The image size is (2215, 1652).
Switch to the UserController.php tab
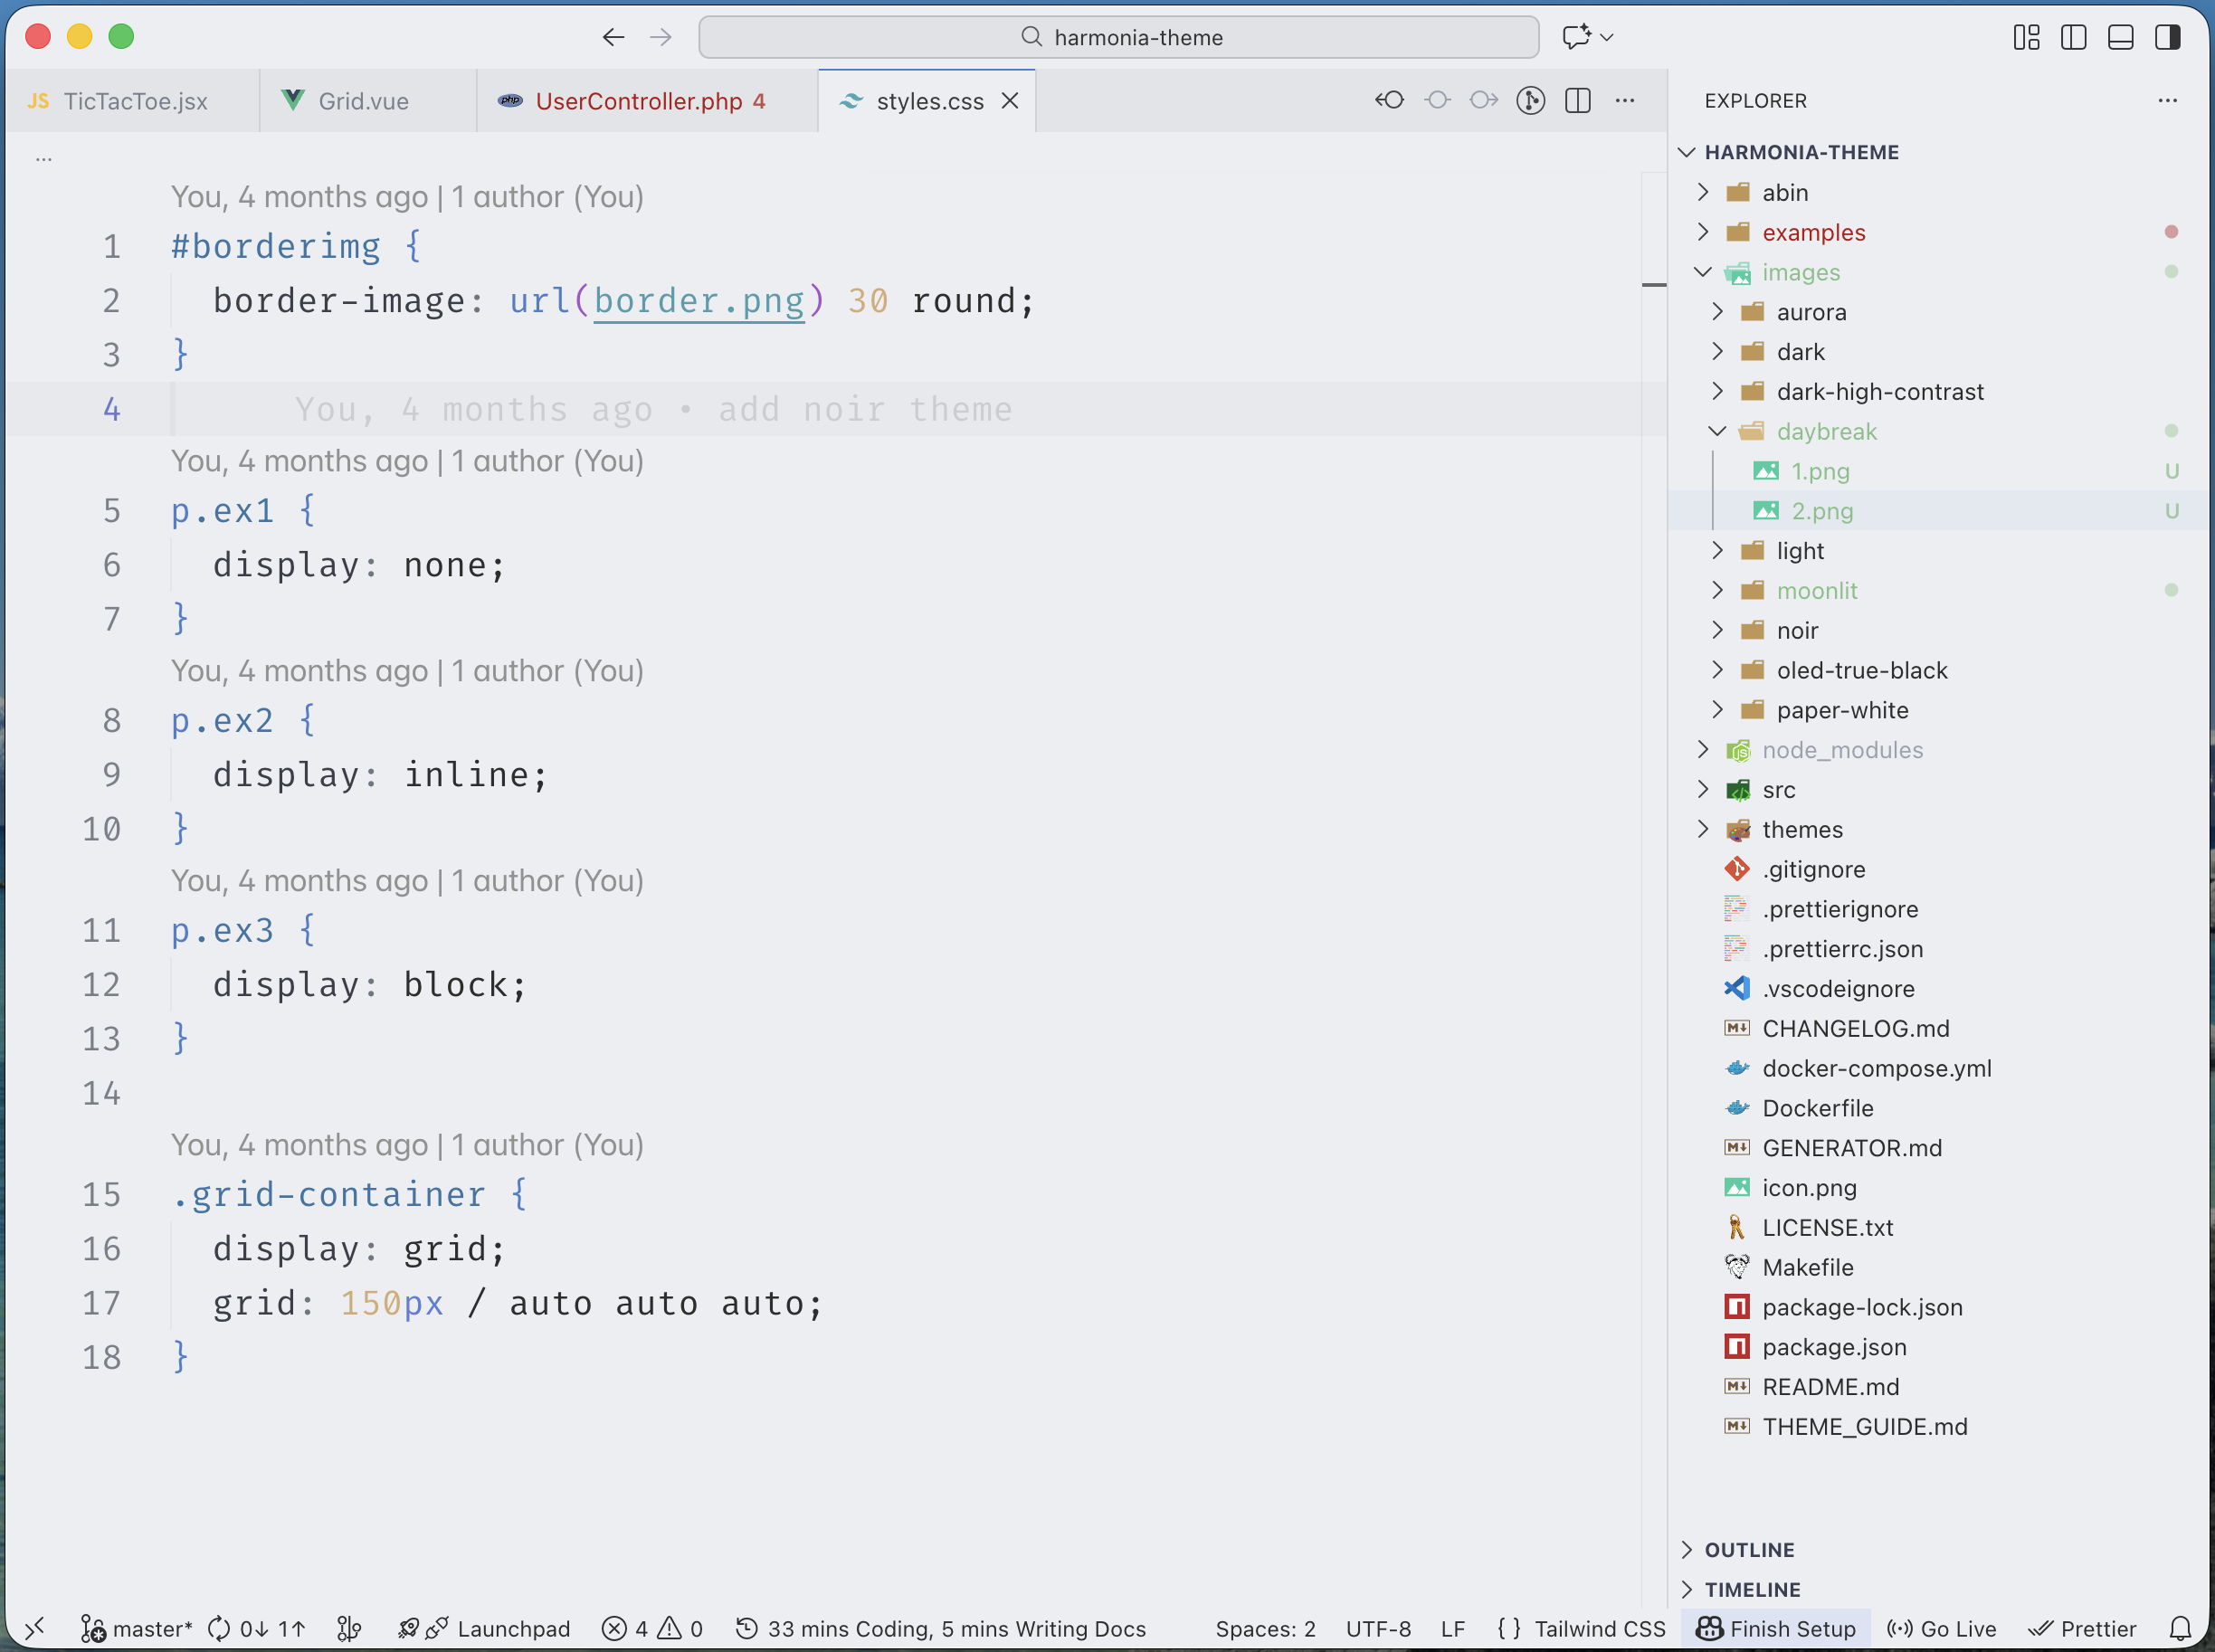click(x=645, y=100)
